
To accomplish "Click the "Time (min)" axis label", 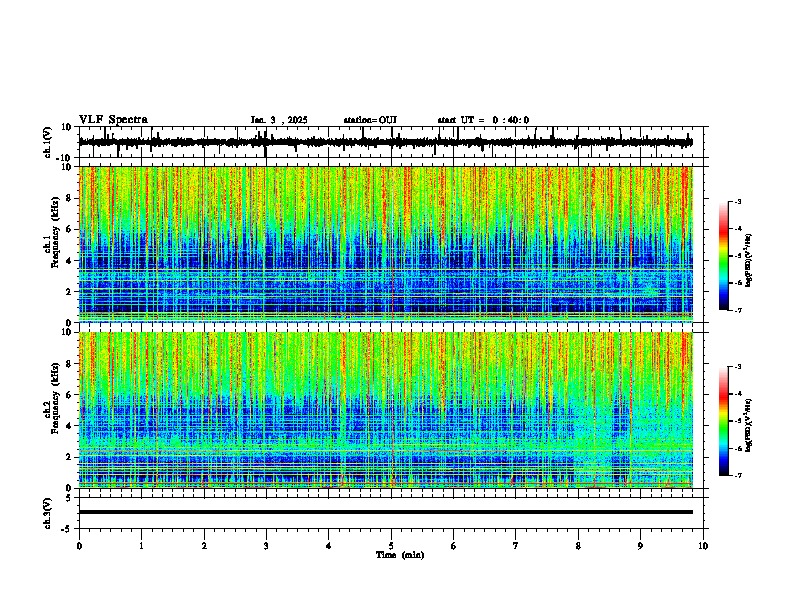I will coord(400,555).
